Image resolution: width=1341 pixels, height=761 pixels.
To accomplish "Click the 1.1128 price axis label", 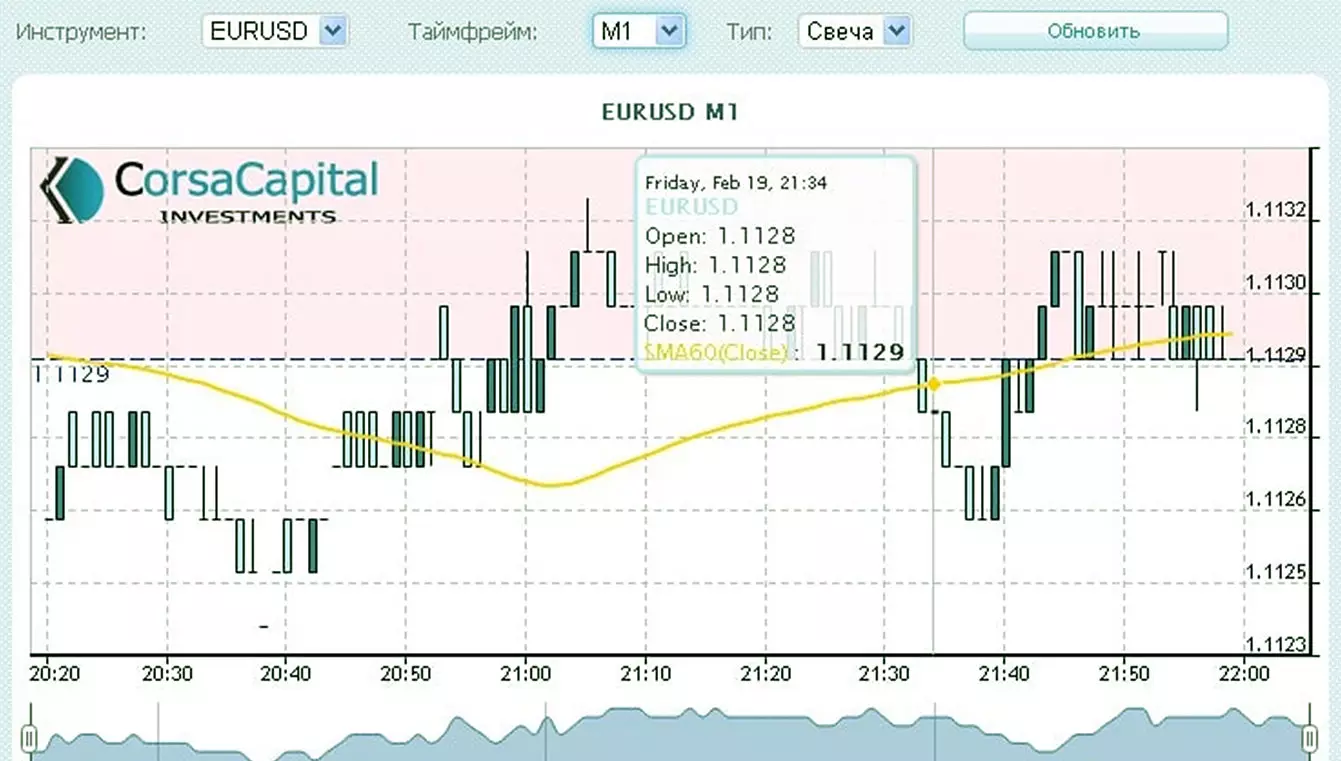I will point(1275,428).
